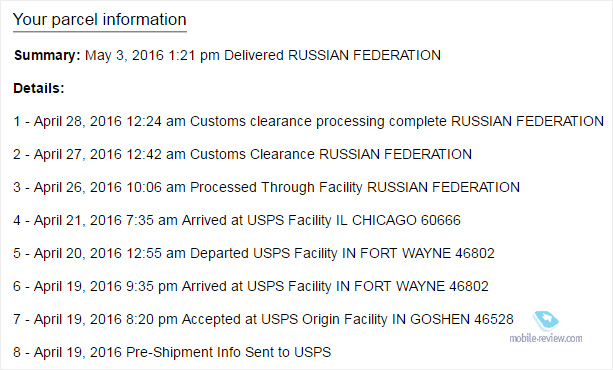This screenshot has height=370, width=613.
Task: Select entry 1 Customs clearance processing complete
Action: click(308, 121)
